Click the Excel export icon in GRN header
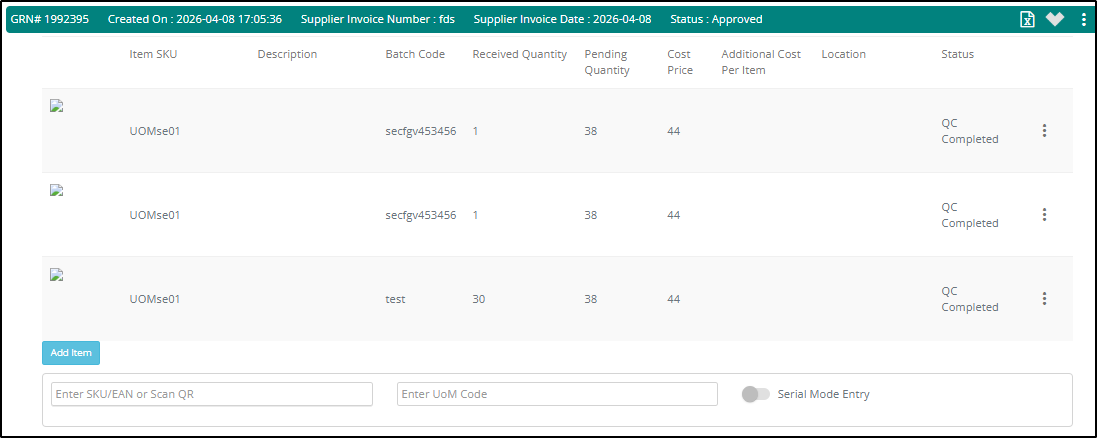The image size is (1097, 438). (1027, 20)
